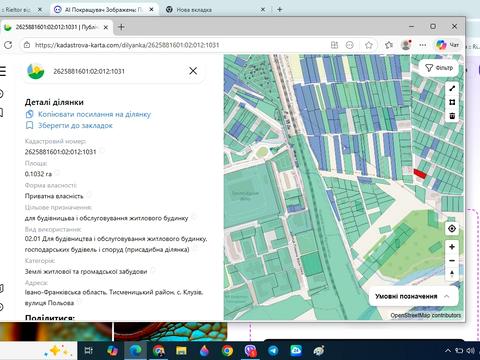Open the Edge profile avatar
Viewport: 480px width, 360px height.
[x=406, y=45]
